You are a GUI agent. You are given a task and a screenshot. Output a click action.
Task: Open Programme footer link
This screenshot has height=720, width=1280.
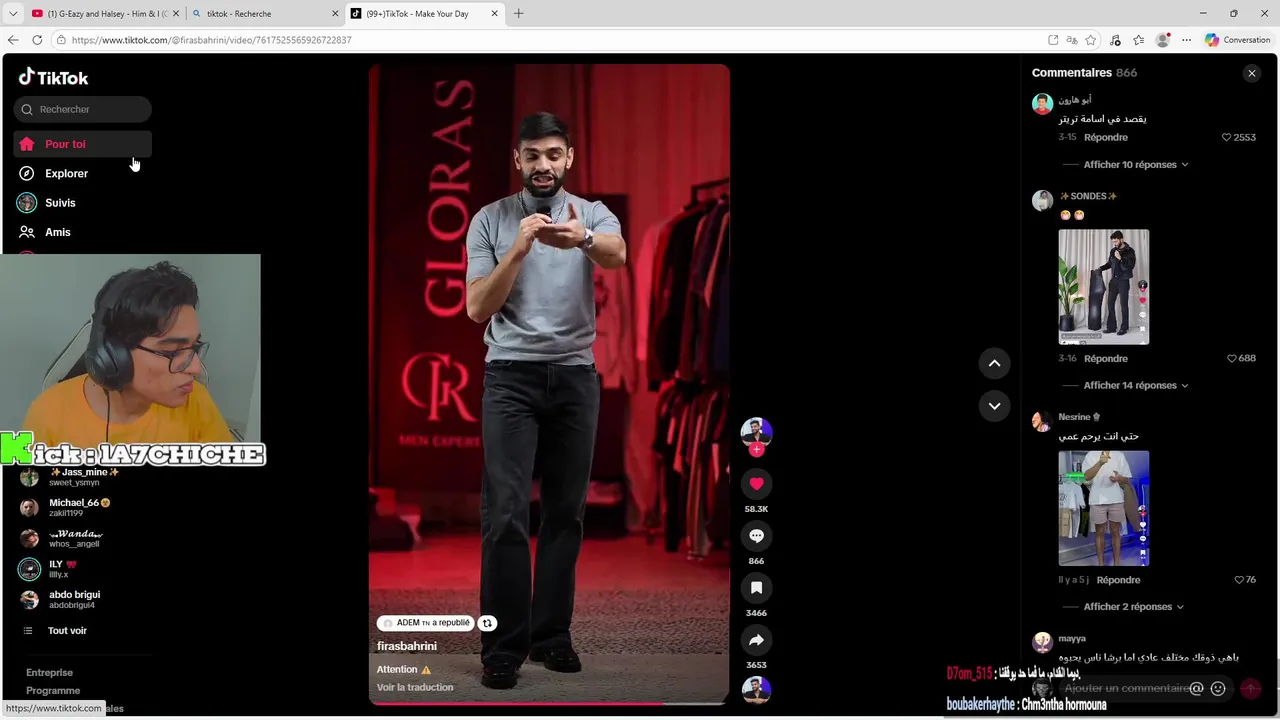(x=53, y=691)
